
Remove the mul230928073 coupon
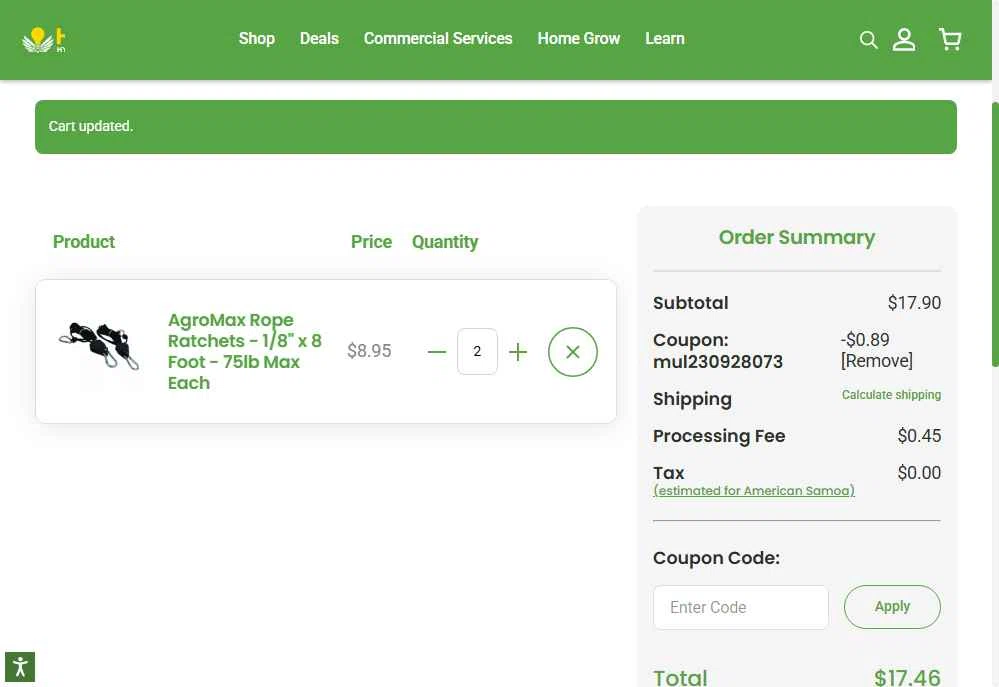[876, 361]
